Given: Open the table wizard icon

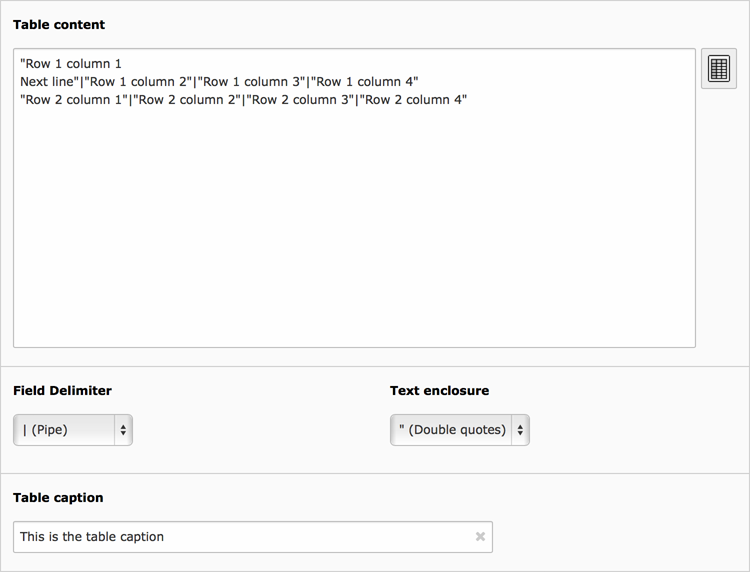Looking at the screenshot, I should (718, 69).
